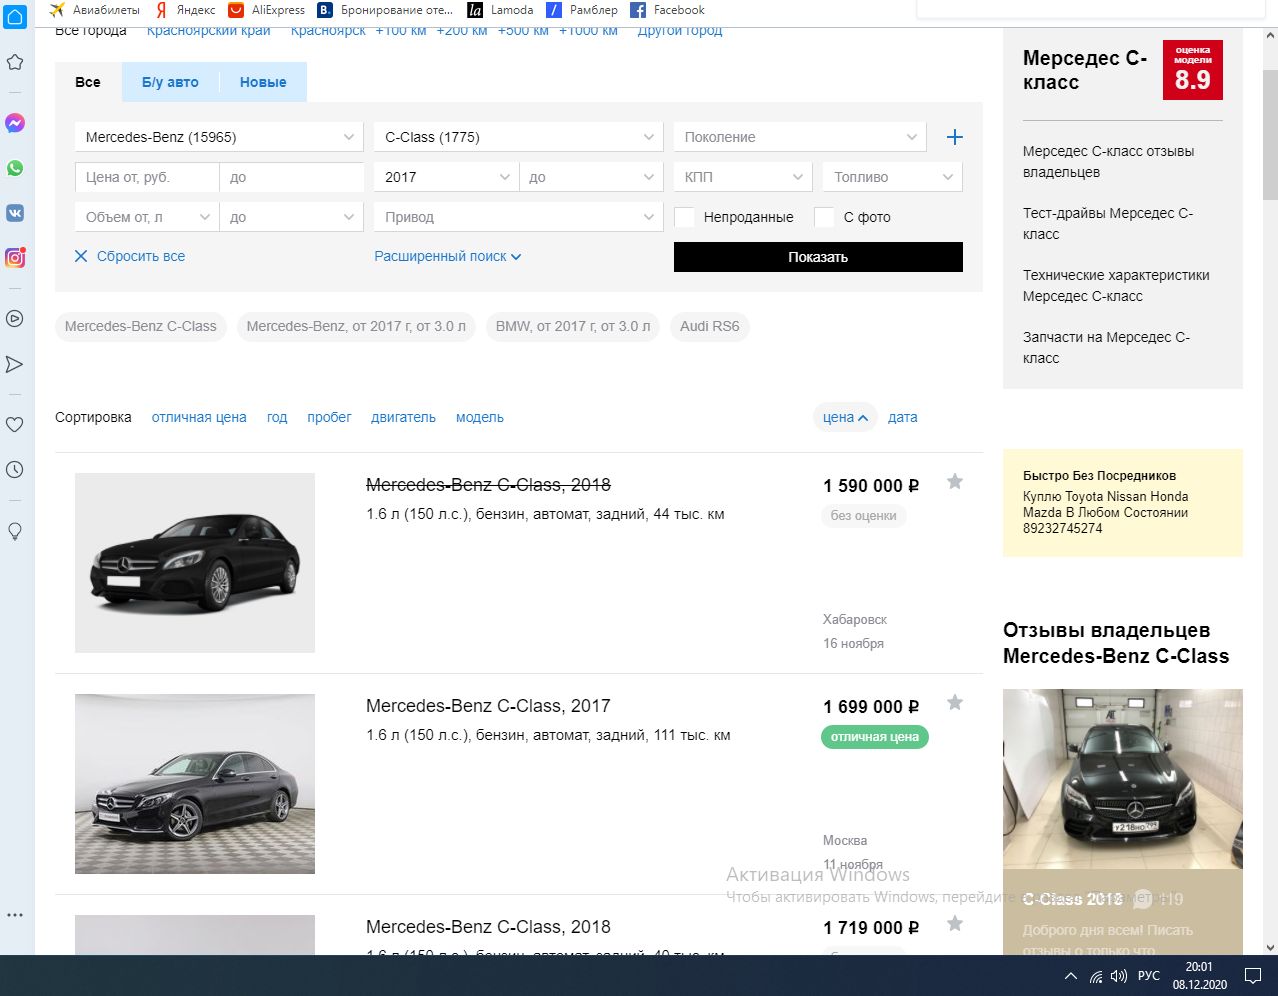1278x996 pixels.
Task: Expand Расширенный поиск
Action: tap(448, 256)
